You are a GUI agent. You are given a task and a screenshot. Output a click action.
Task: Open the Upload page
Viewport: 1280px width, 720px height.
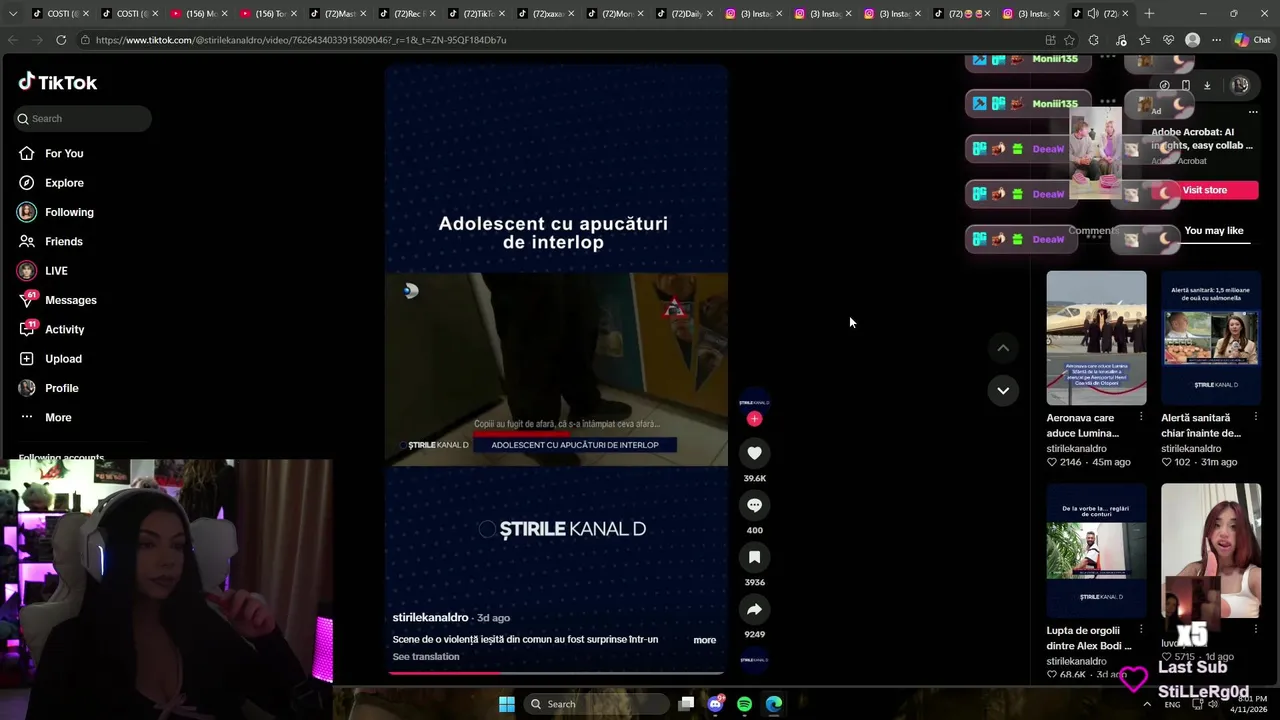[x=63, y=359]
